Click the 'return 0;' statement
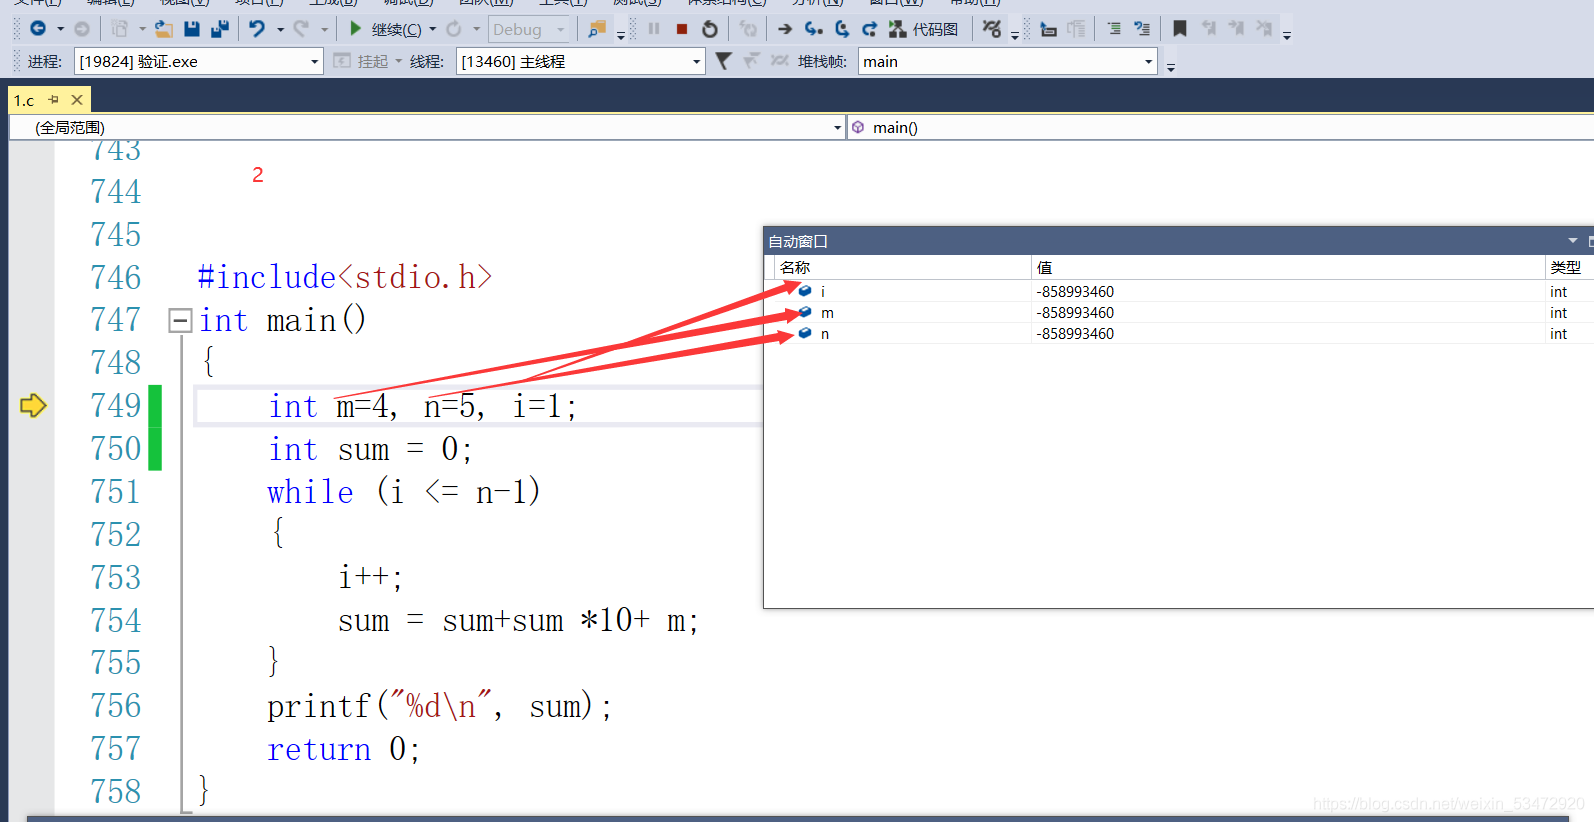Viewport: 1594px width, 822px height. pos(344,749)
